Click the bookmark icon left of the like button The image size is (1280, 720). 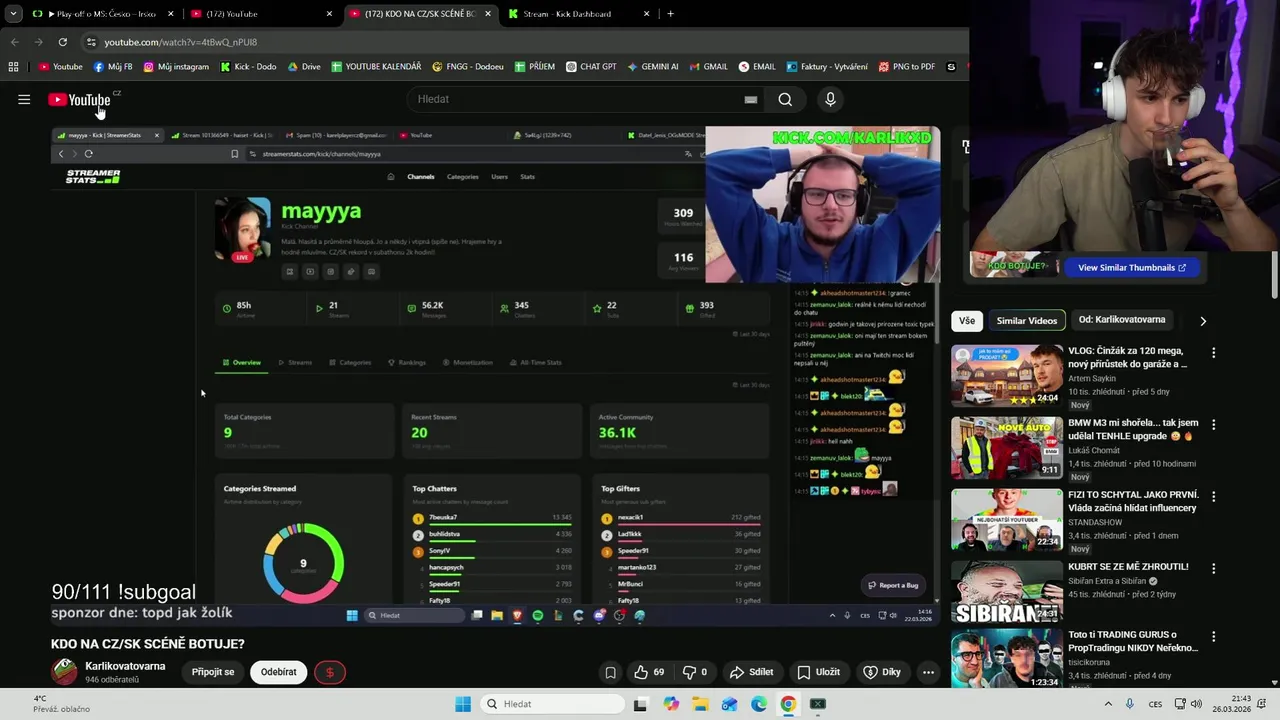tap(610, 672)
